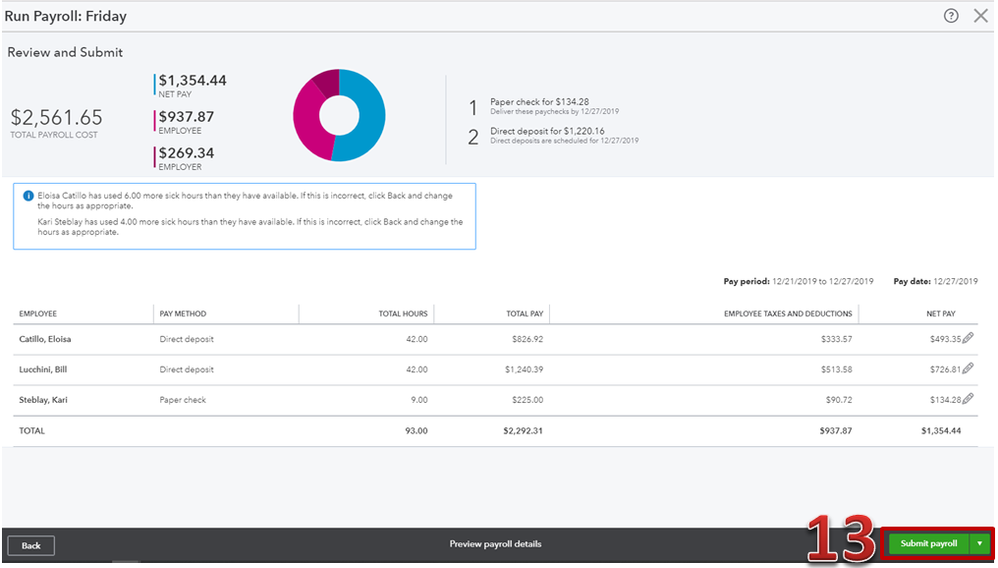Screen dimensions: 998x568
Task: Click the Direct deposit for $1,220.16 line
Action: (547, 131)
